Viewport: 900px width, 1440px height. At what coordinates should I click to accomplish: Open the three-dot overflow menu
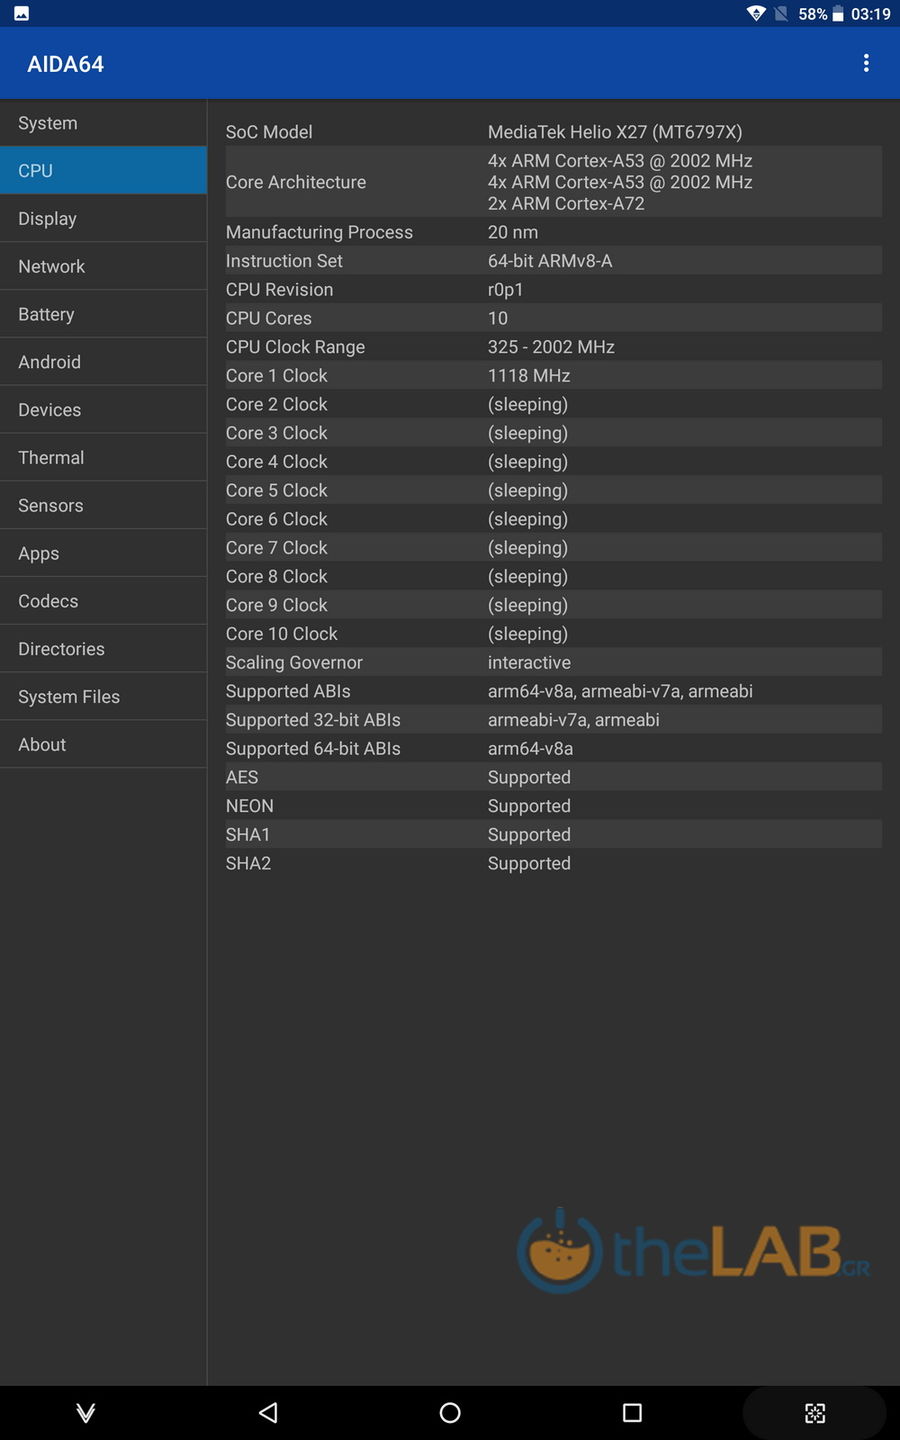click(866, 64)
